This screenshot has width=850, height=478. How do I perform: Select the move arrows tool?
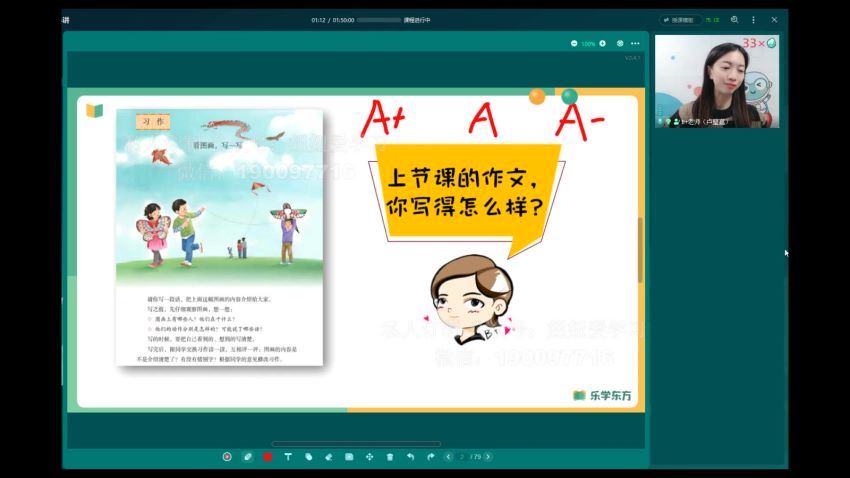(369, 457)
